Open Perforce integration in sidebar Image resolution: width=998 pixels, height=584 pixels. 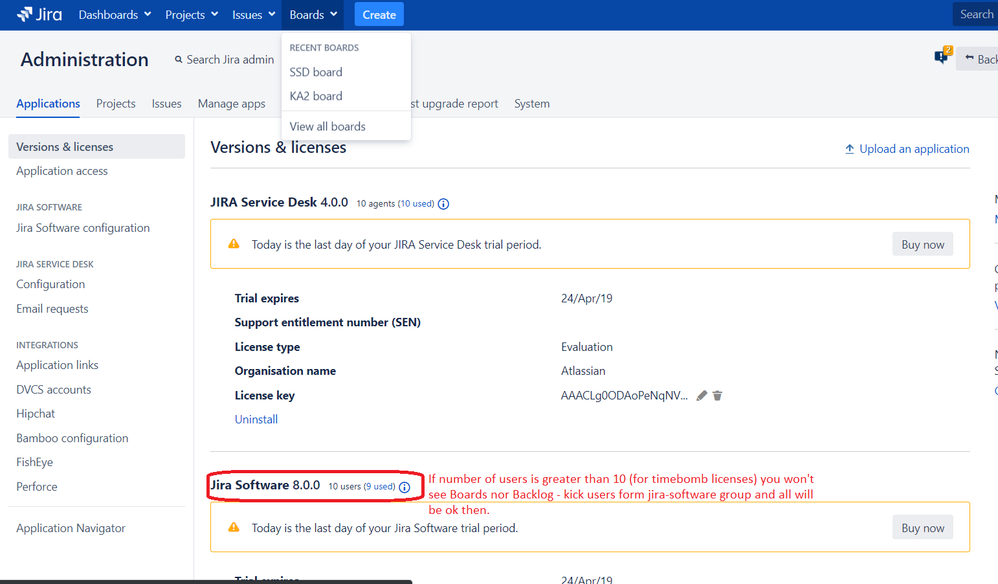(x=36, y=487)
